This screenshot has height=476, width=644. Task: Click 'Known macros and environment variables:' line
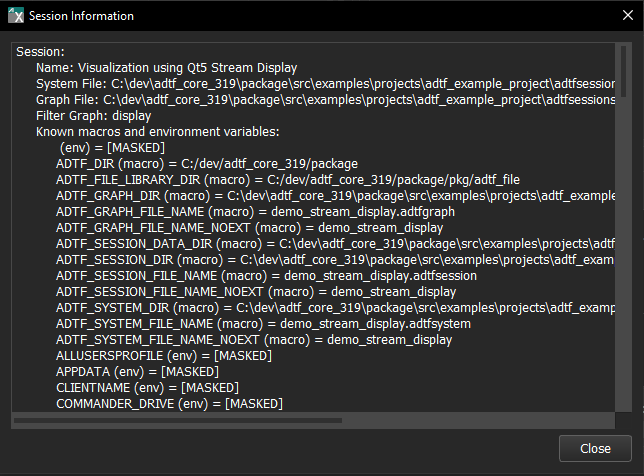(158, 132)
